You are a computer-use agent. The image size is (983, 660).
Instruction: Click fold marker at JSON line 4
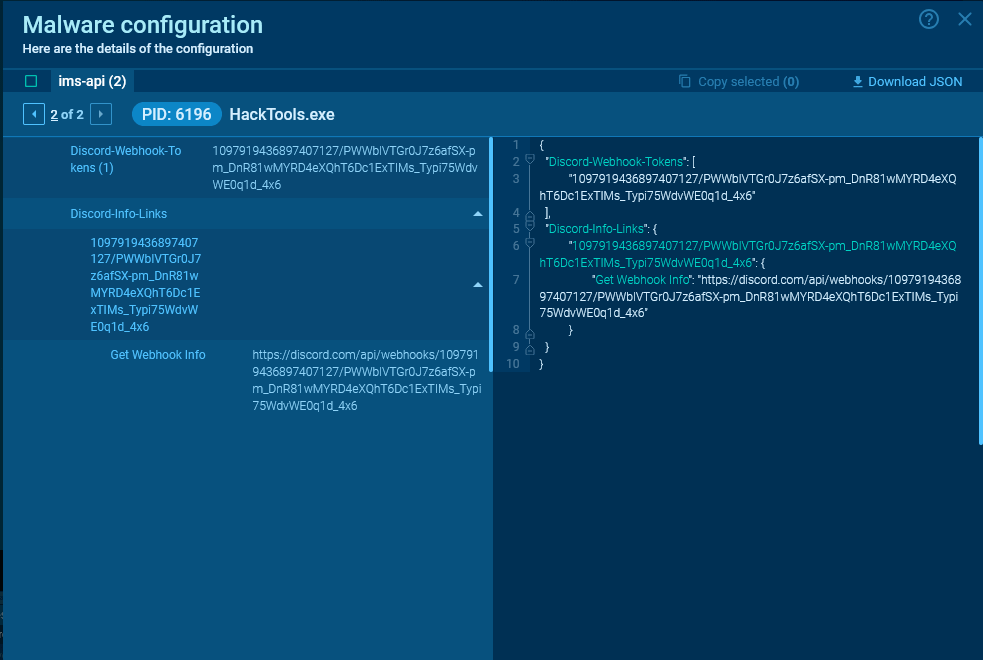point(530,215)
